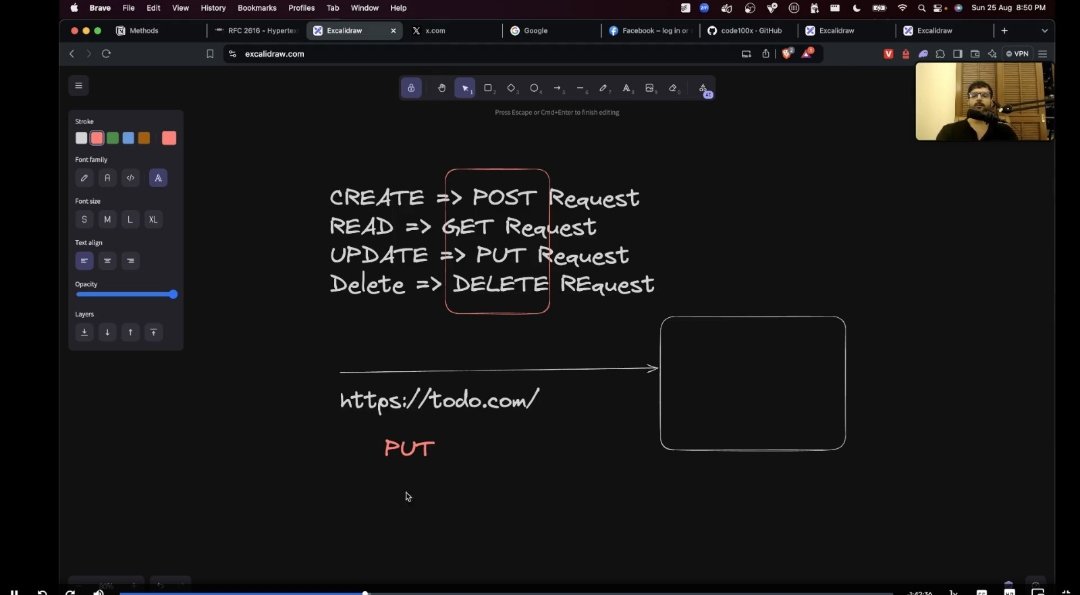Screen dimensions: 1080x595
Task: Choose the hand-drawn font family
Action: pyautogui.click(x=84, y=178)
